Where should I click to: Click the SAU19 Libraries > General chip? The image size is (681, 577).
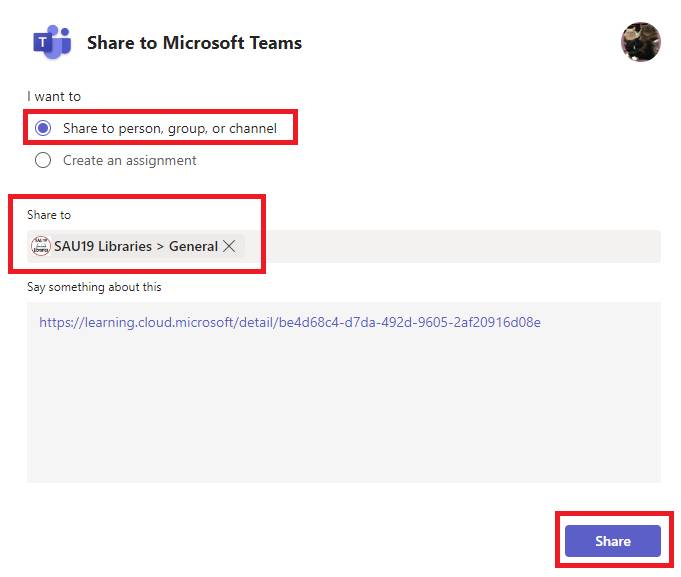[x=136, y=246]
